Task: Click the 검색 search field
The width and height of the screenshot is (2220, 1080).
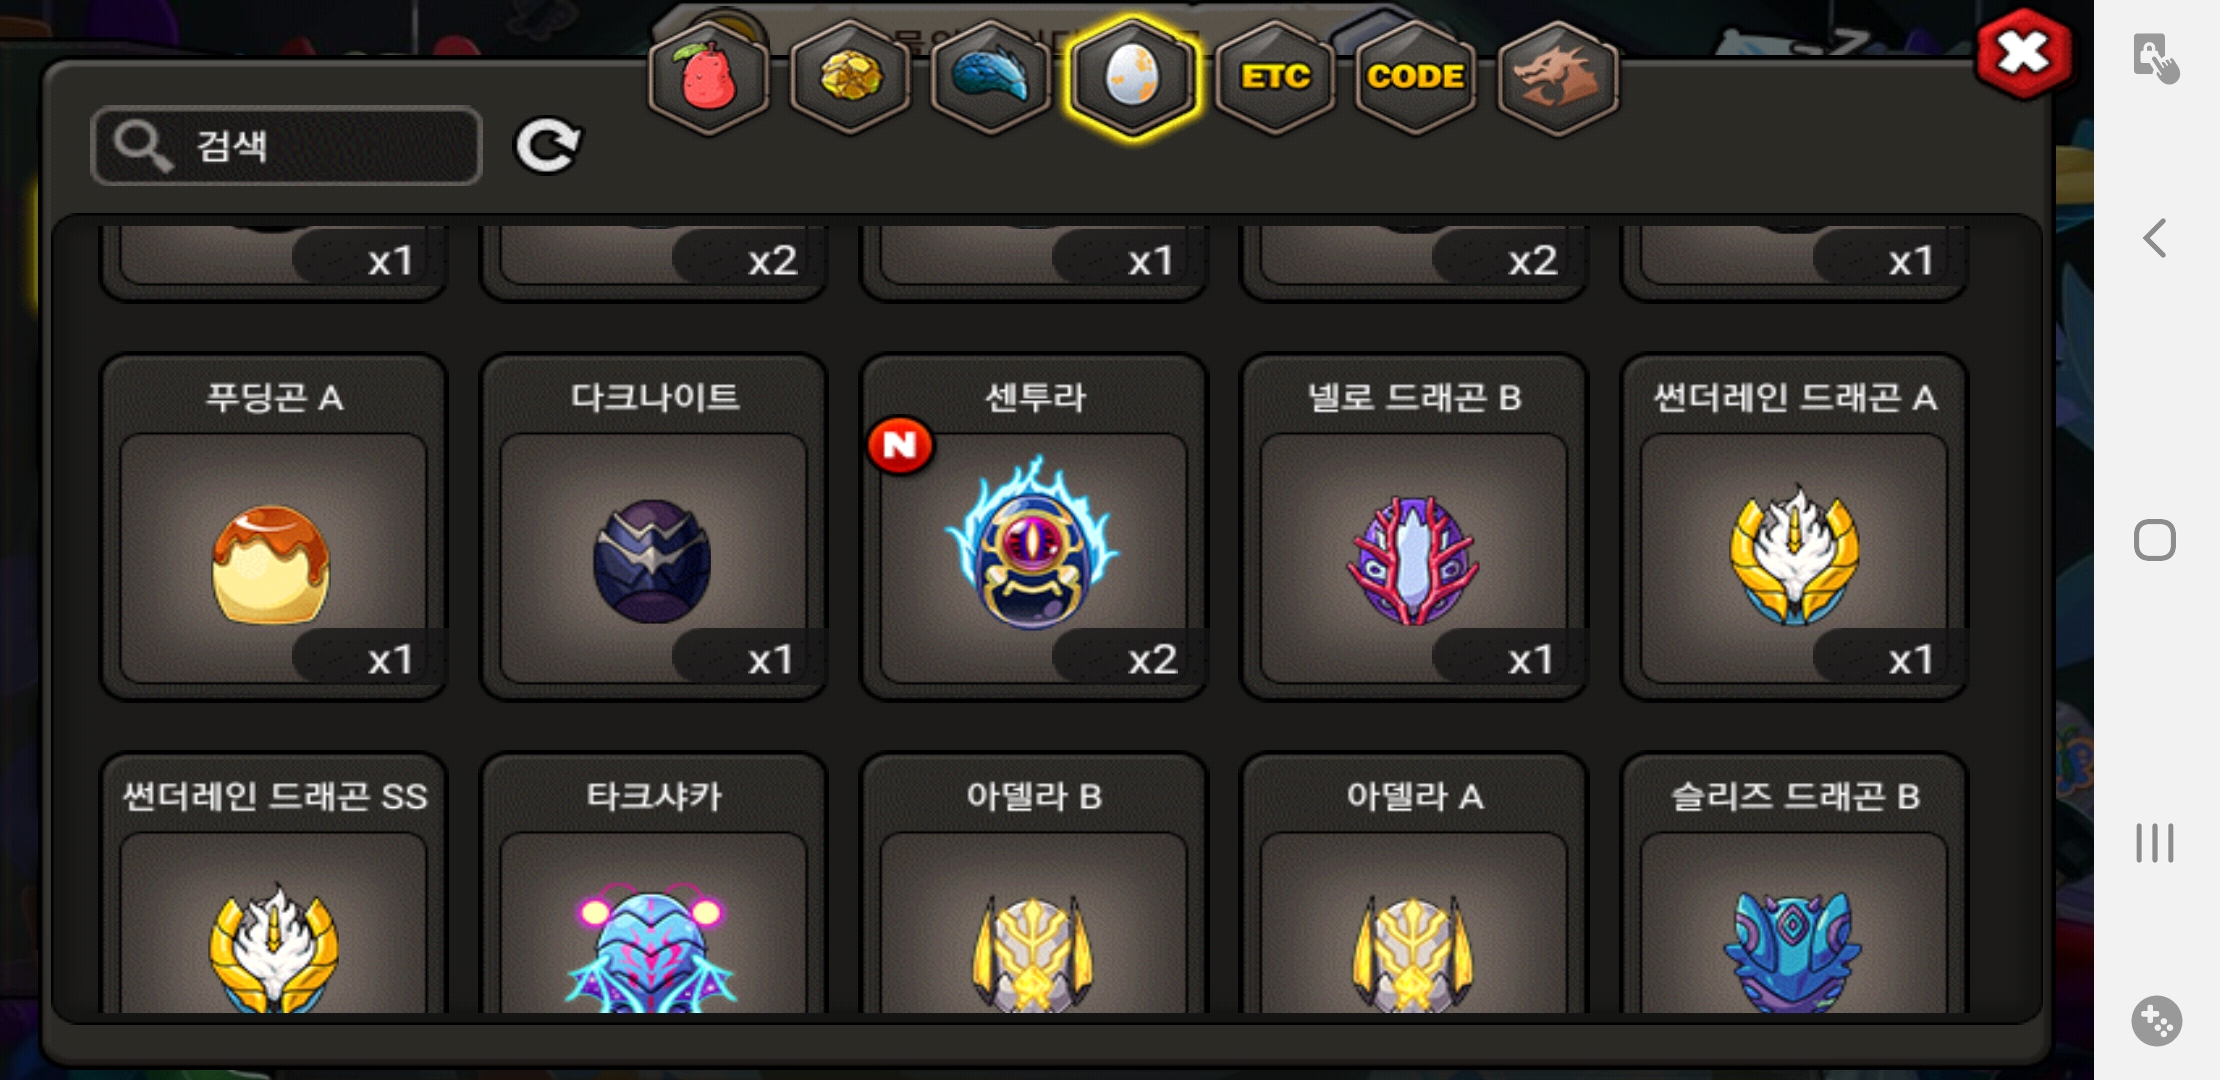Action: coord(287,146)
